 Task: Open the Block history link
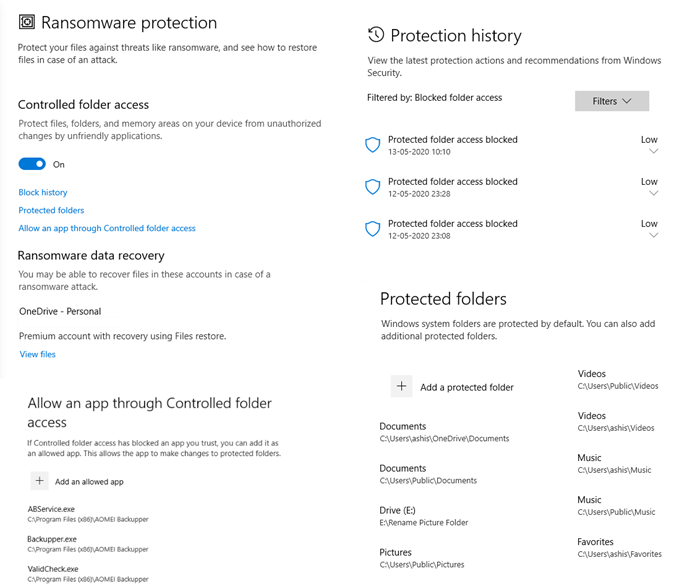[43, 192]
